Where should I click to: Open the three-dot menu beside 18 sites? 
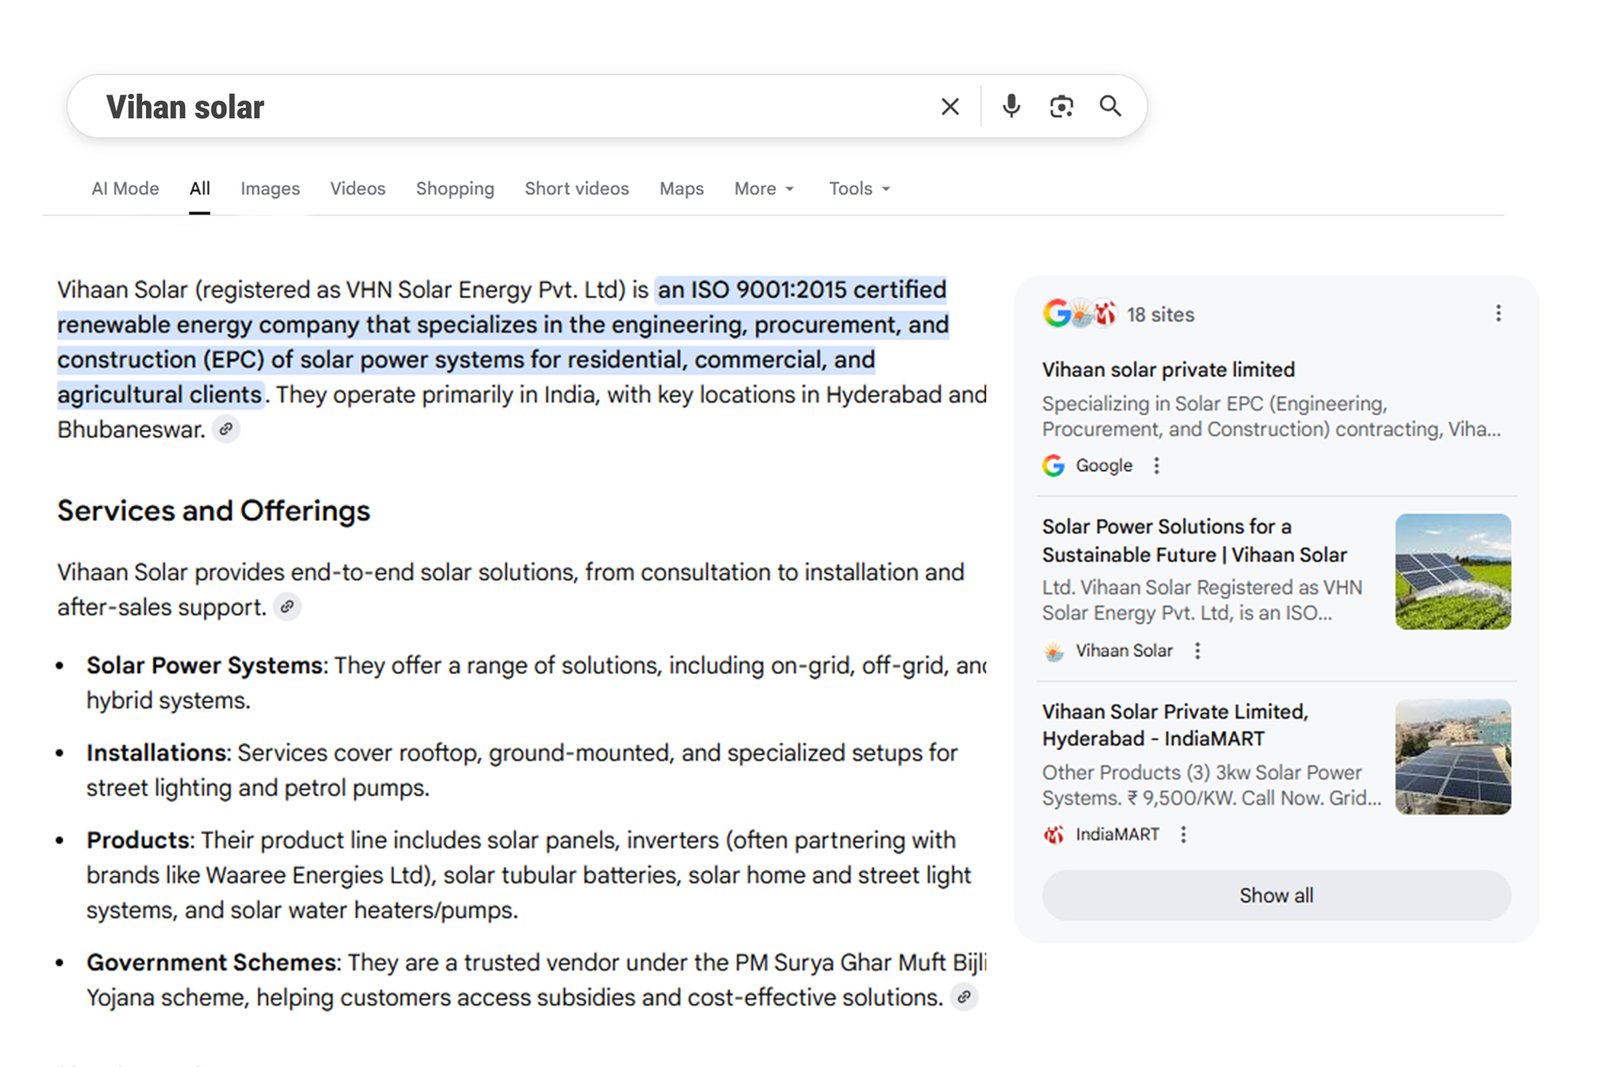click(1498, 313)
